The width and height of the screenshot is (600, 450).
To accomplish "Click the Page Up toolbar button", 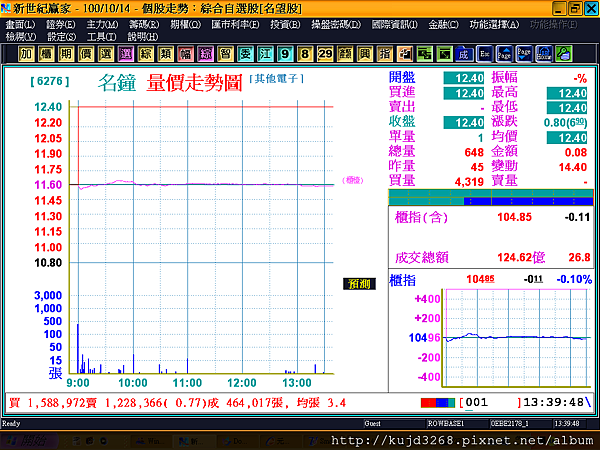I will coord(504,54).
